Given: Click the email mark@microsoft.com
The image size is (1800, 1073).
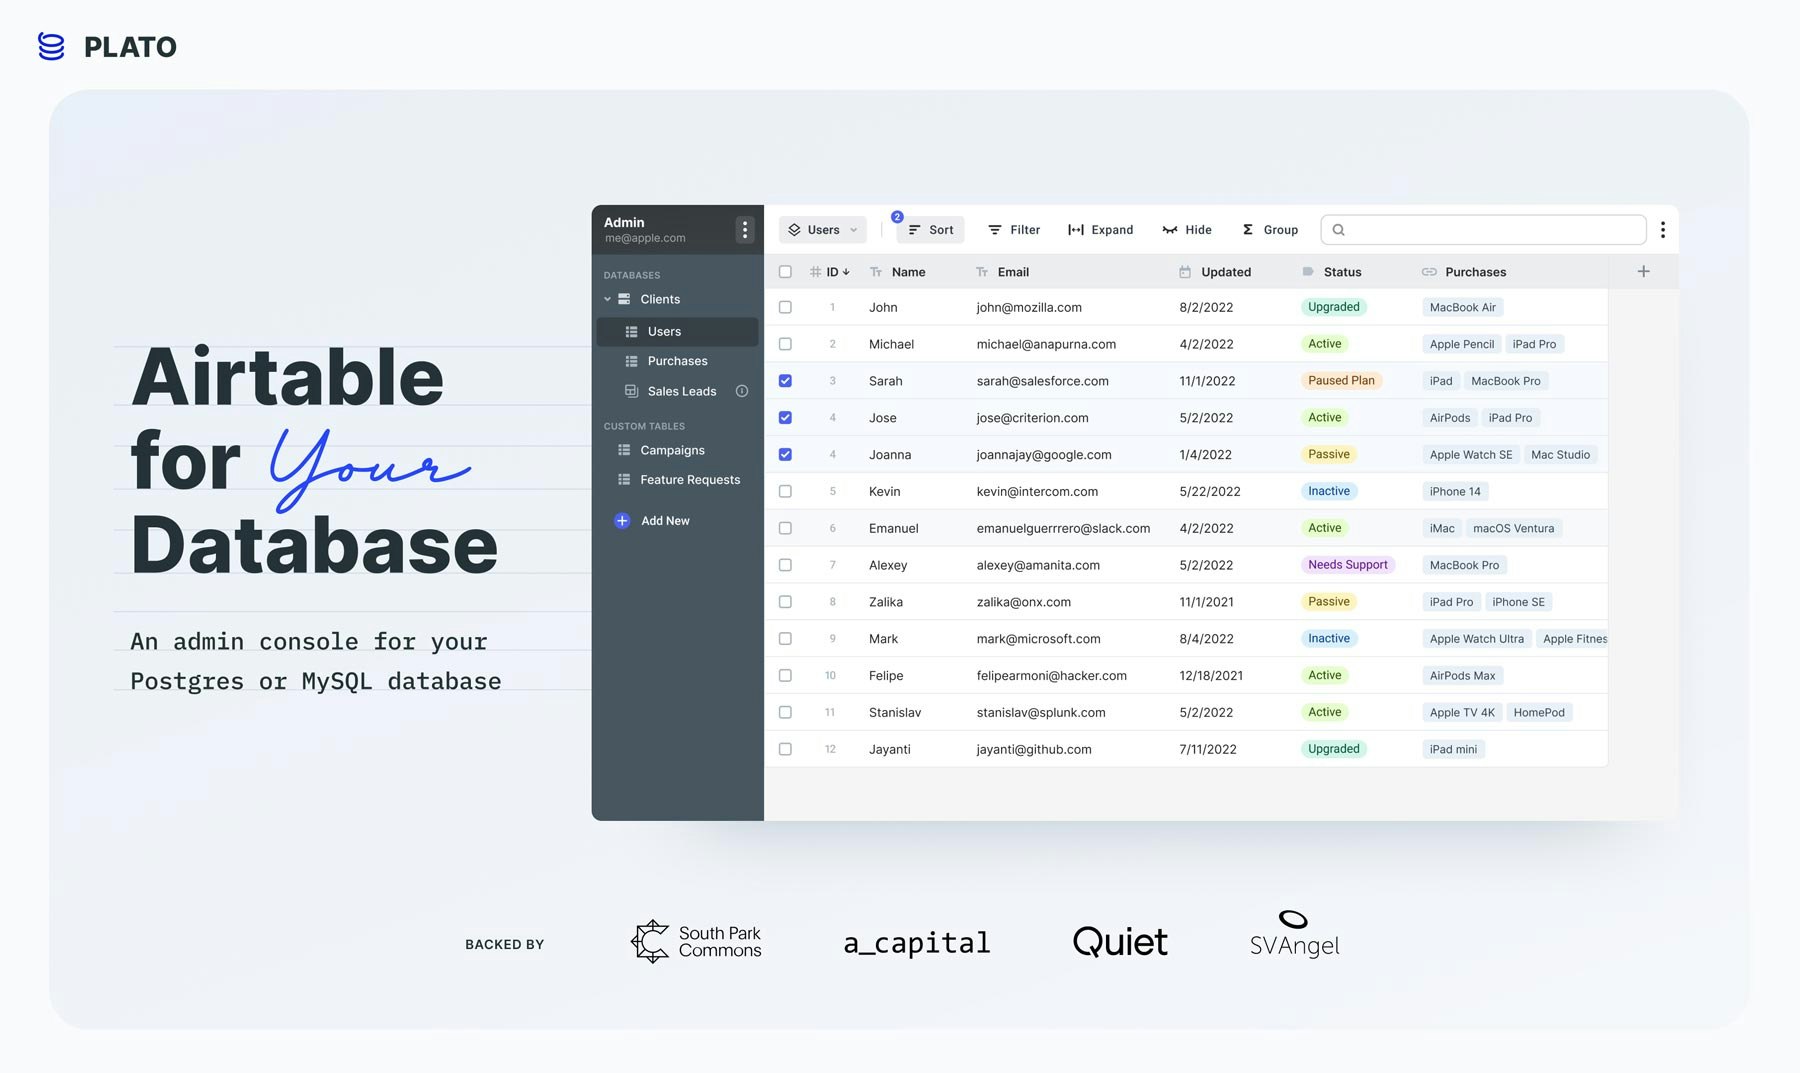Looking at the screenshot, I should (1038, 639).
